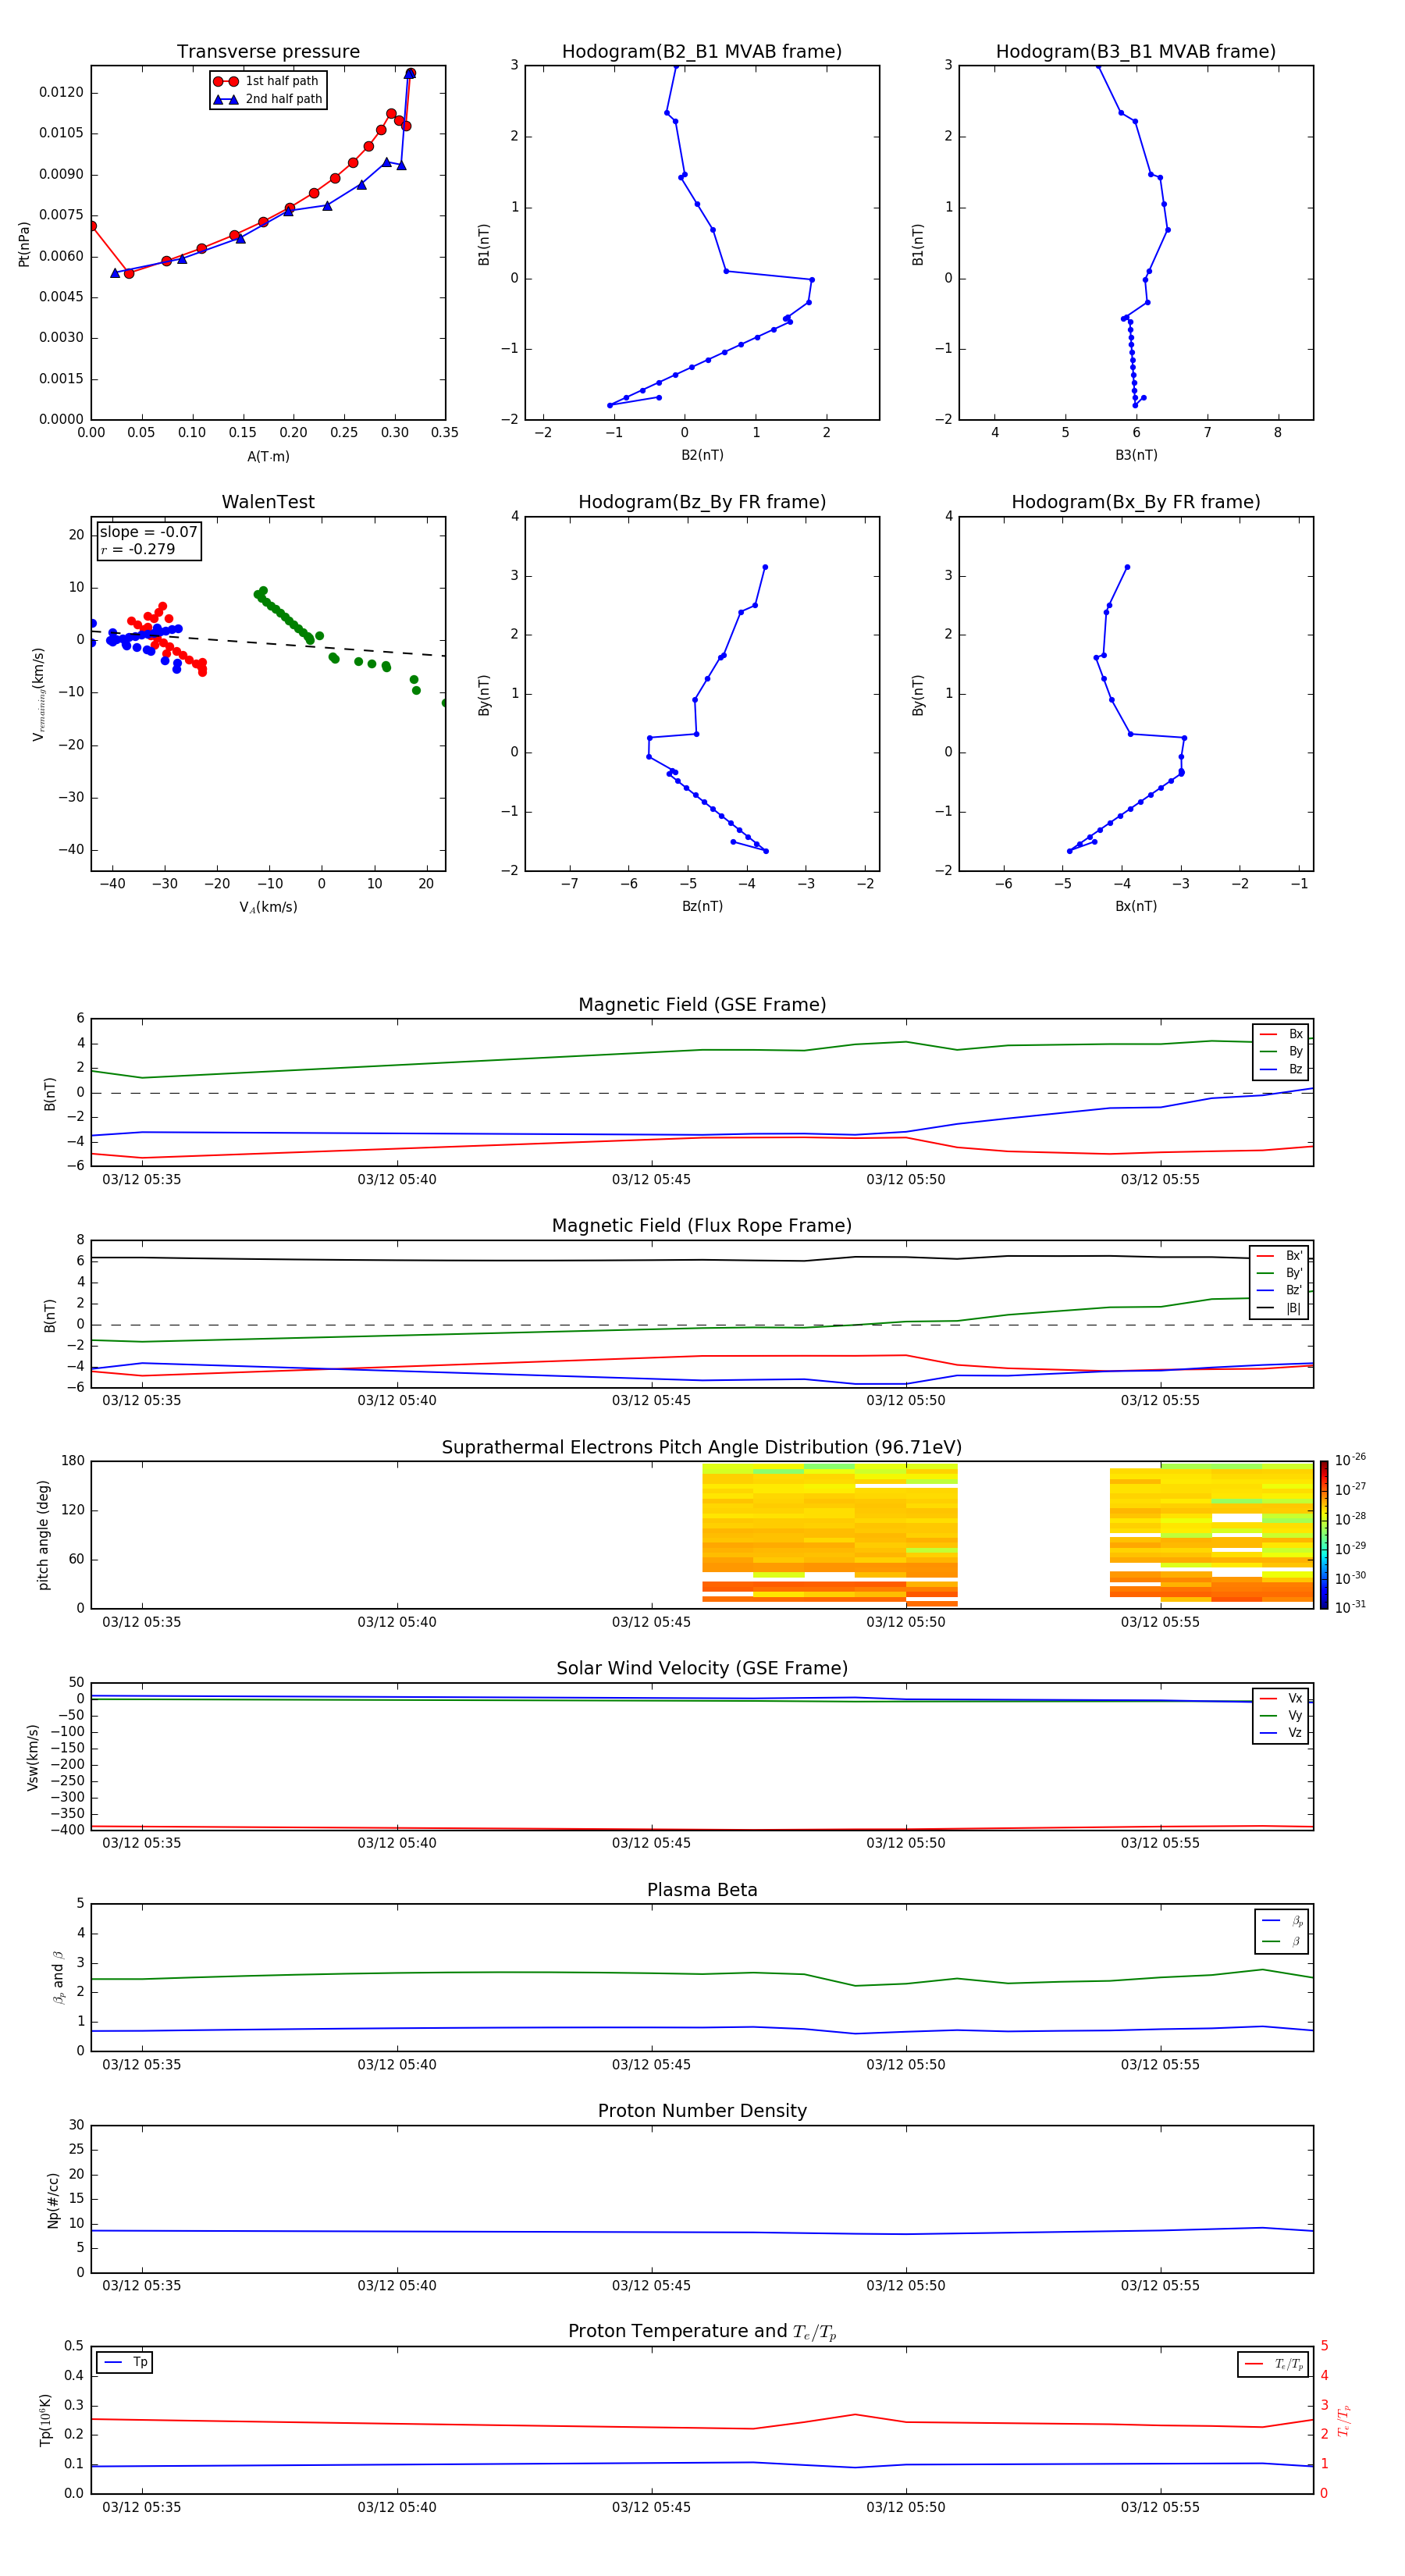The height and width of the screenshot is (2576, 1405).
Task: Click the right-axis Te/Tp red label
Action: (x=1344, y=2420)
